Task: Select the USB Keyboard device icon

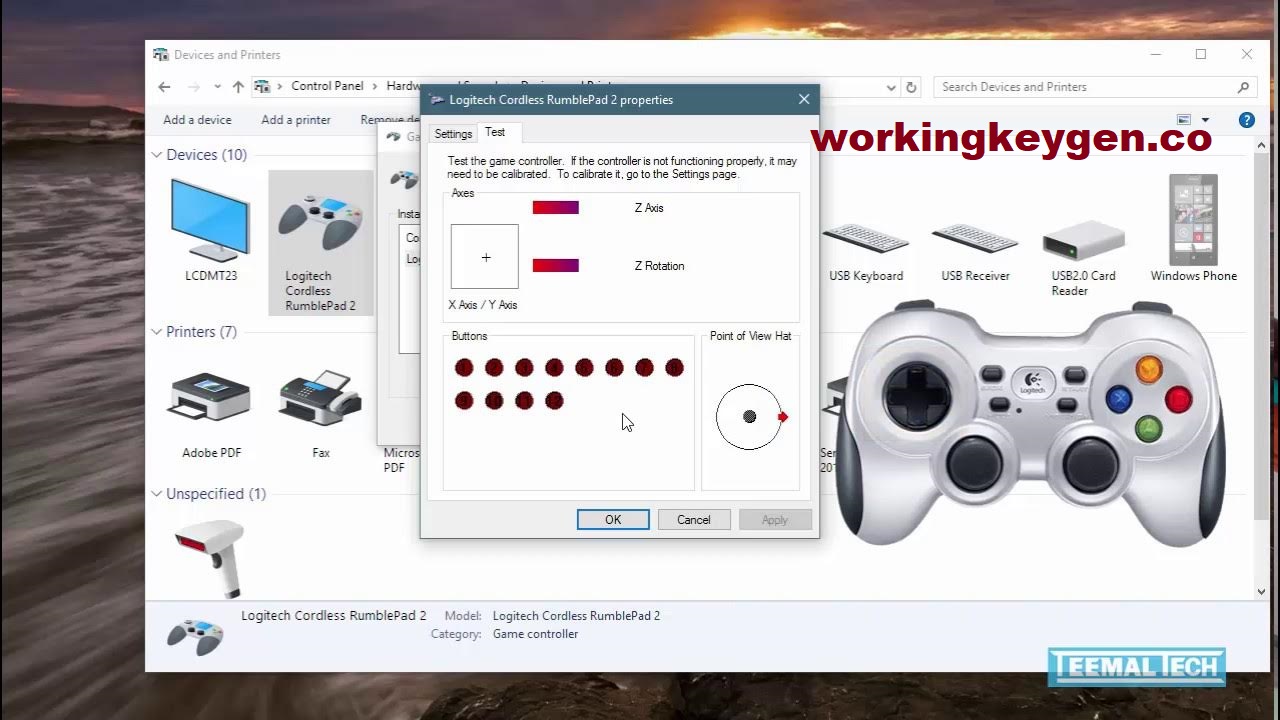Action: pyautogui.click(x=865, y=240)
